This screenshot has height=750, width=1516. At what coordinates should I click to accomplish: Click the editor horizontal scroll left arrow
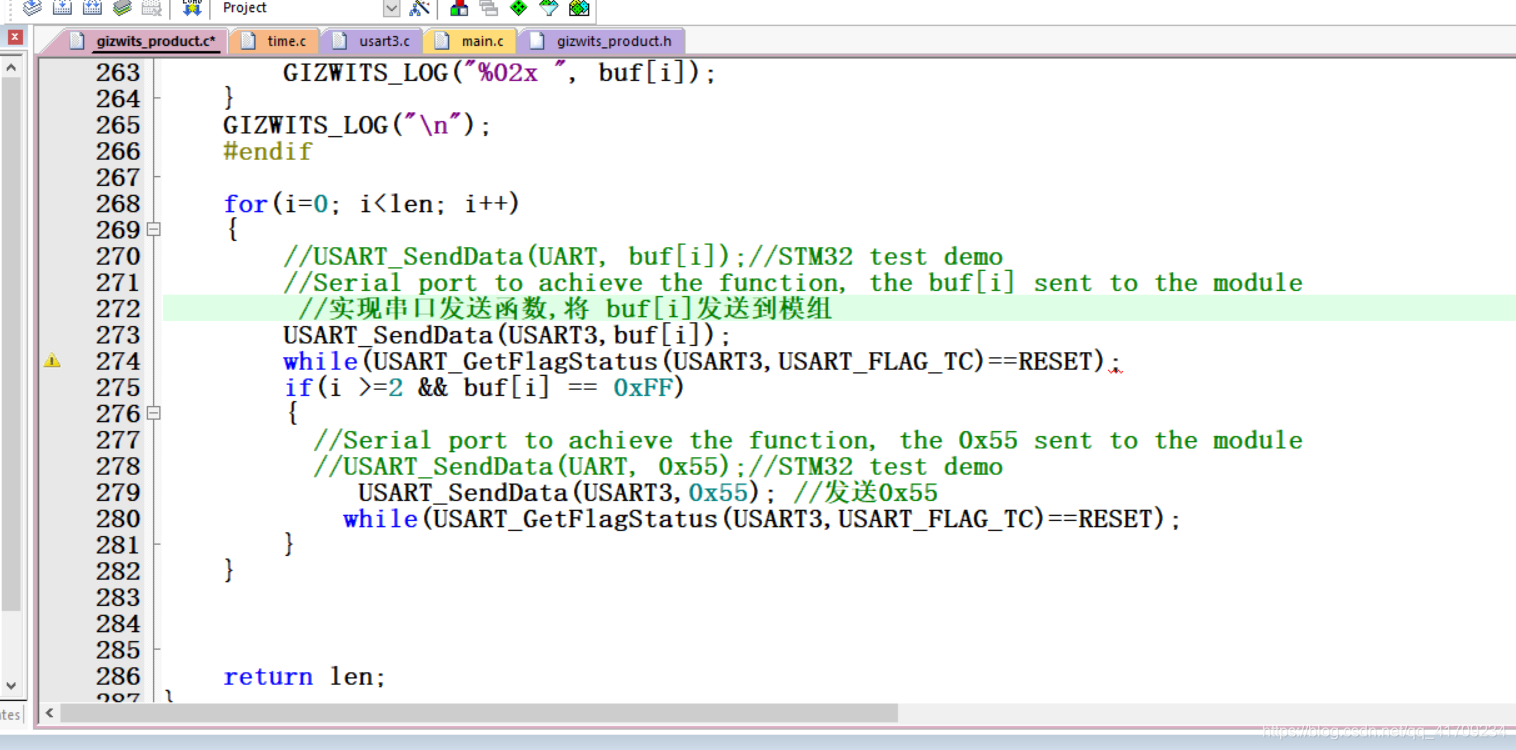pyautogui.click(x=50, y=713)
